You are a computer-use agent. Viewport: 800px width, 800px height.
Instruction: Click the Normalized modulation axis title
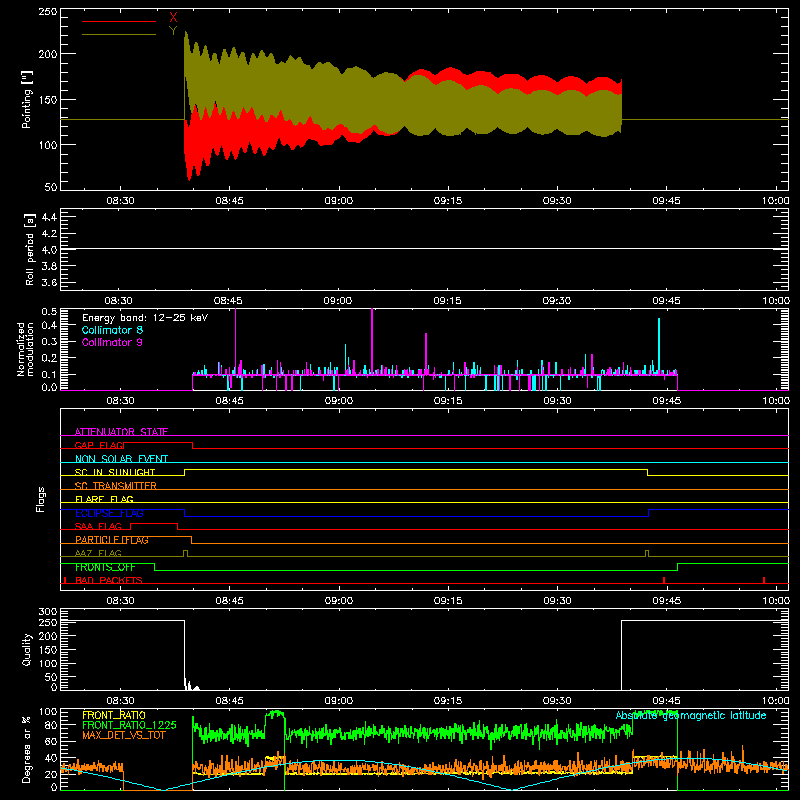(25, 349)
